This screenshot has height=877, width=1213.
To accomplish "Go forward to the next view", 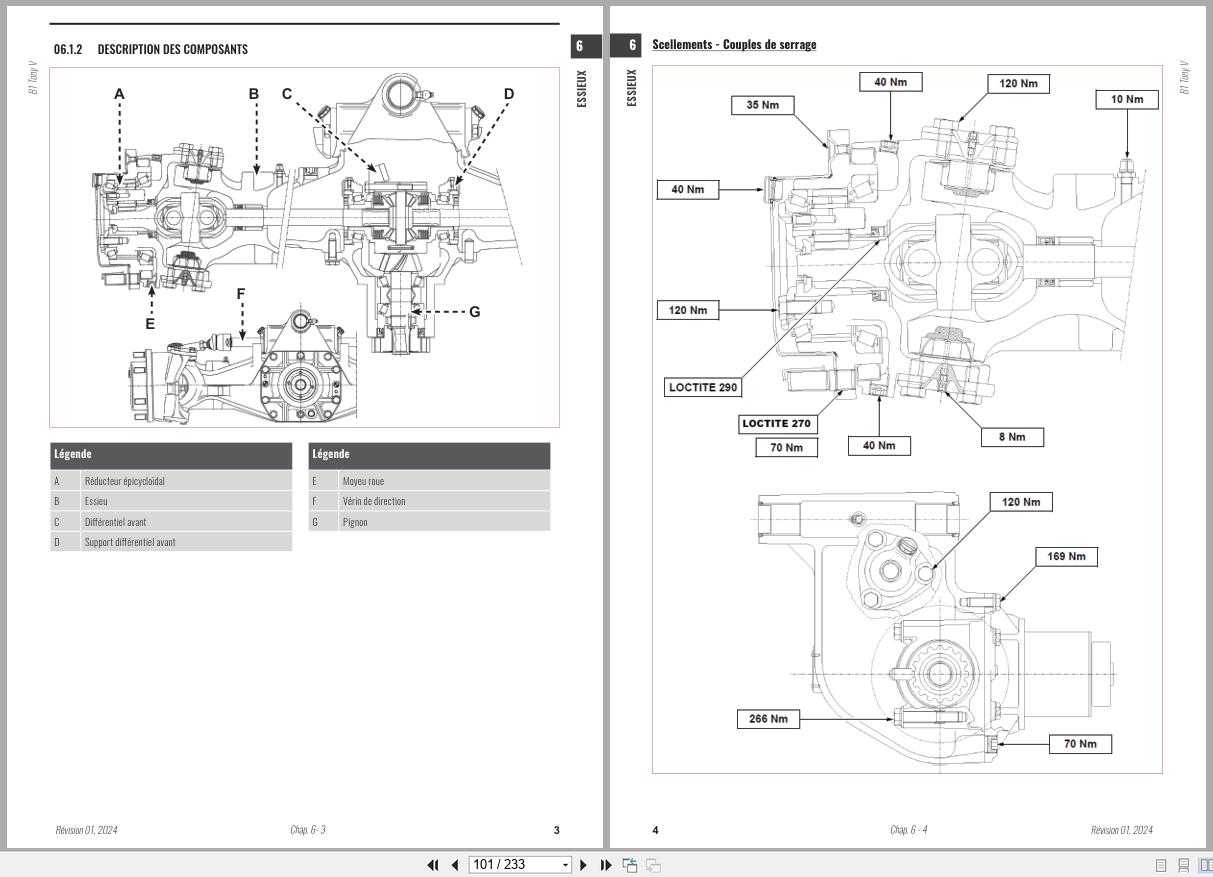I will [x=652, y=864].
